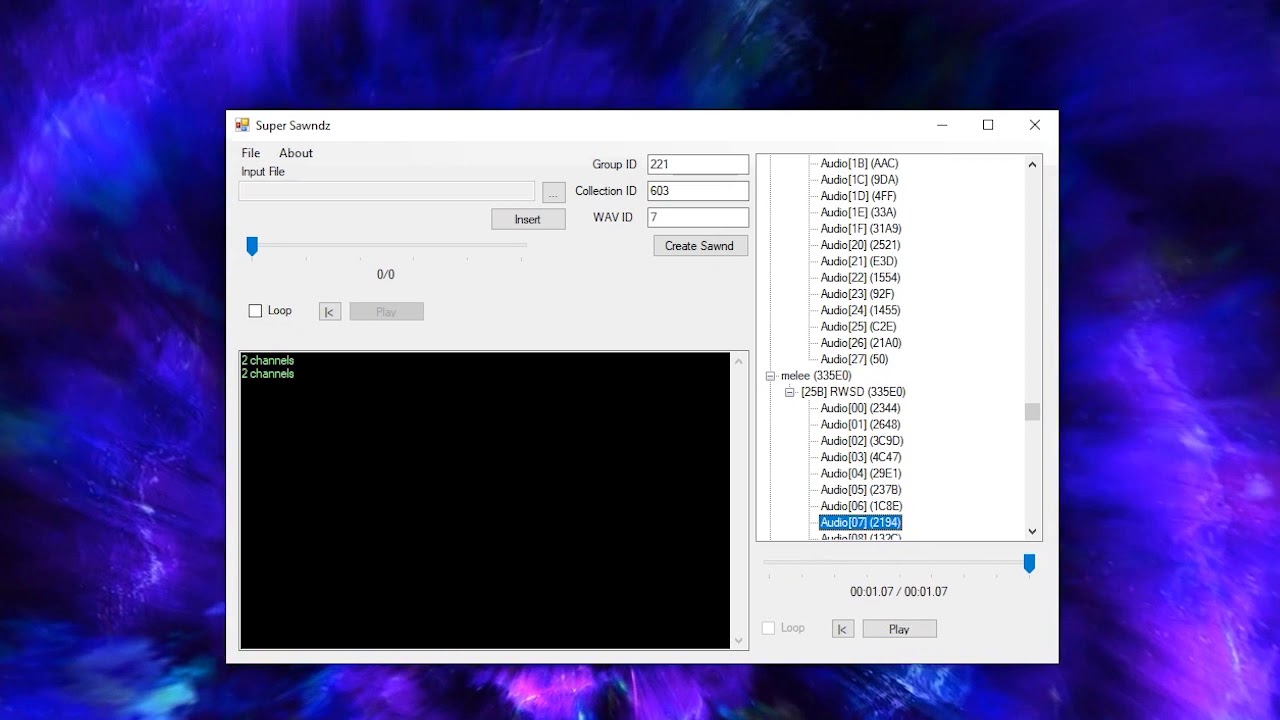This screenshot has height=720, width=1280.
Task: Select Audio[01] (2648)
Action: (x=861, y=425)
